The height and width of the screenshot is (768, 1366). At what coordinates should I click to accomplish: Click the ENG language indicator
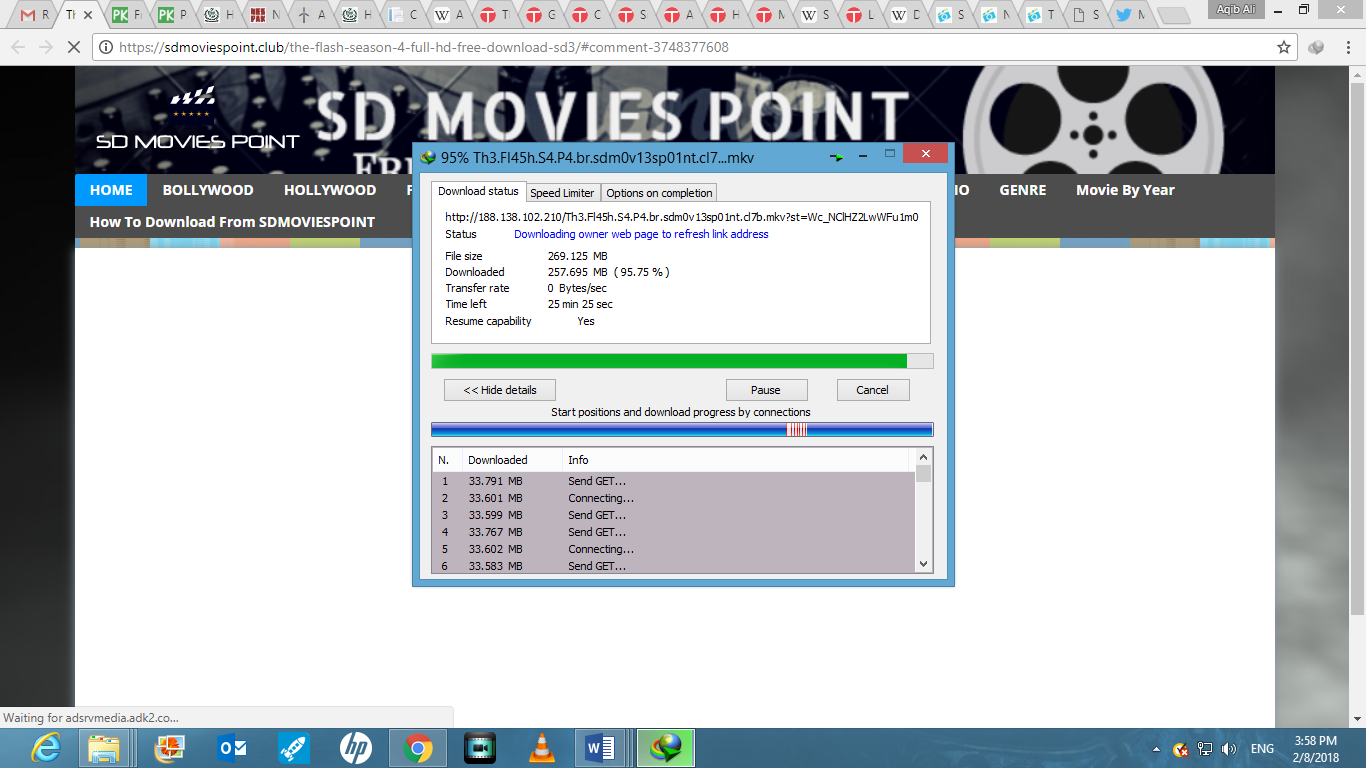(1262, 749)
